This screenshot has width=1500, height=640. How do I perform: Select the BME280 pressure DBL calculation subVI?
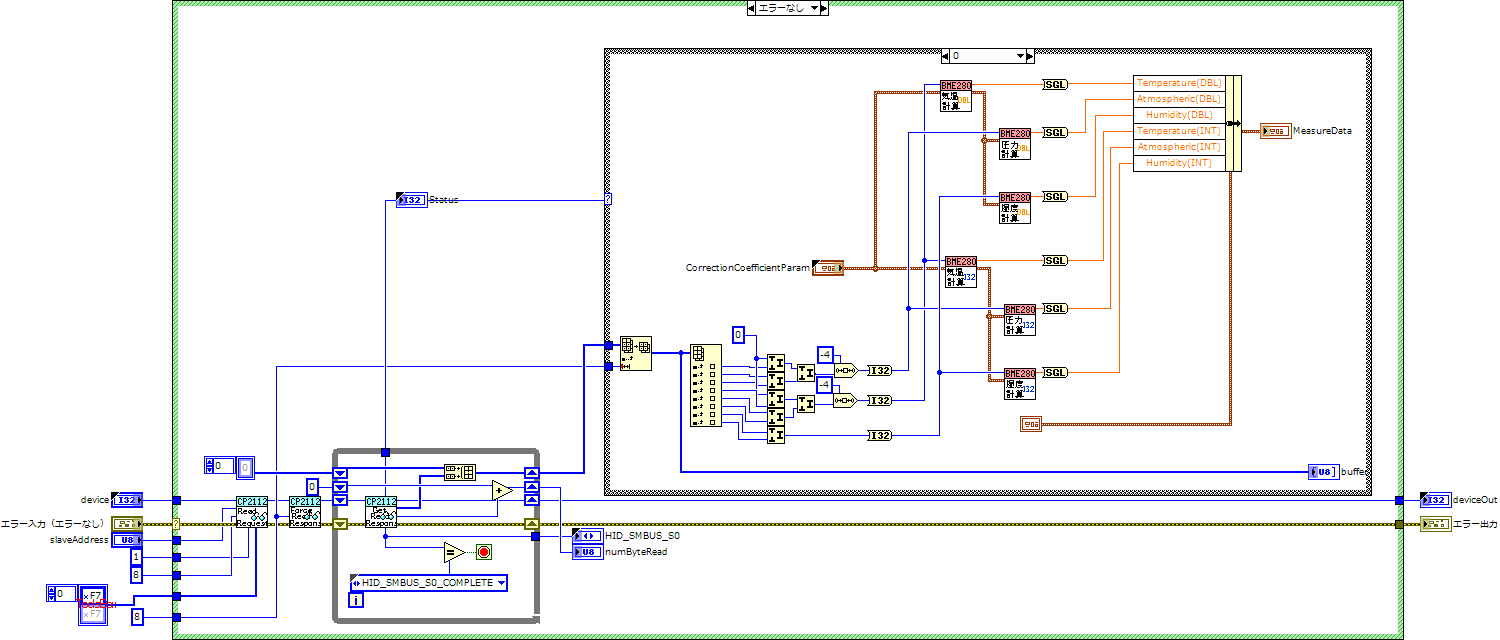pyautogui.click(x=1015, y=144)
